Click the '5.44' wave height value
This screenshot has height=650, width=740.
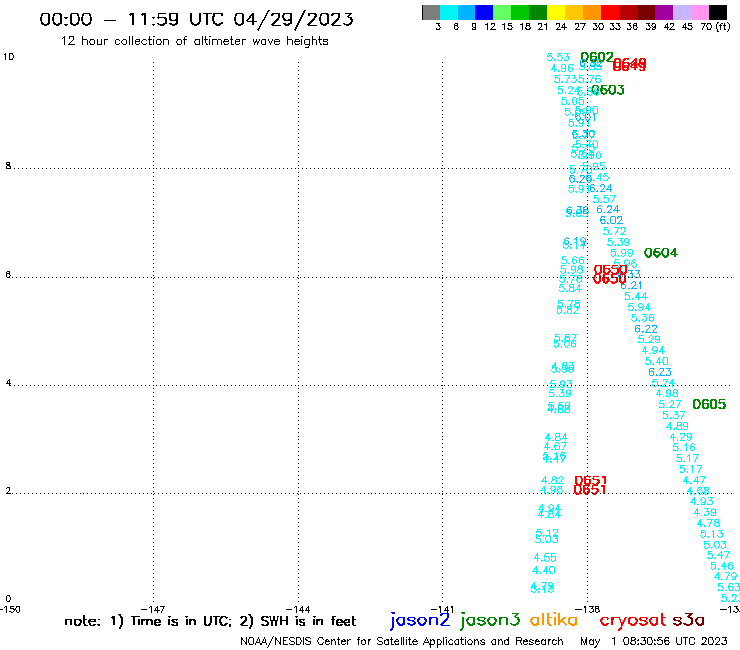coord(636,296)
